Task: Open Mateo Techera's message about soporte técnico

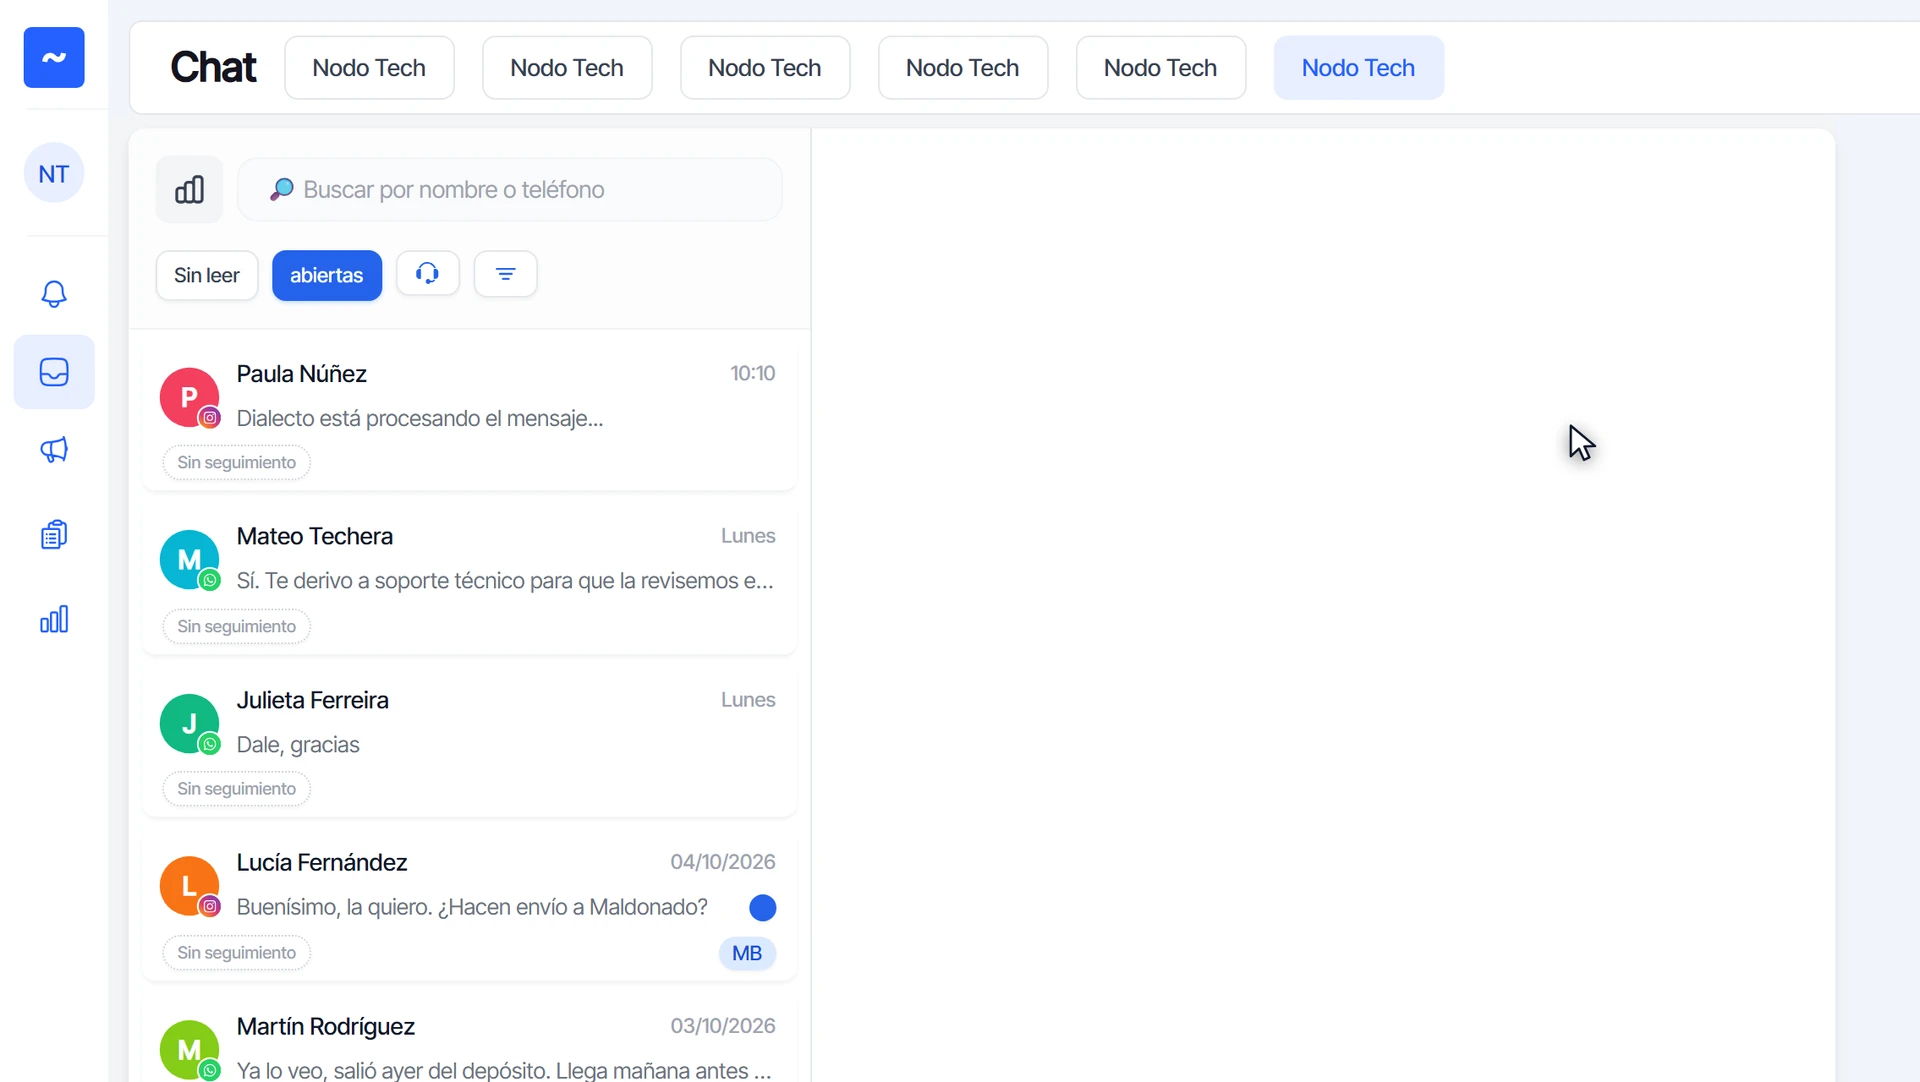Action: click(x=505, y=581)
